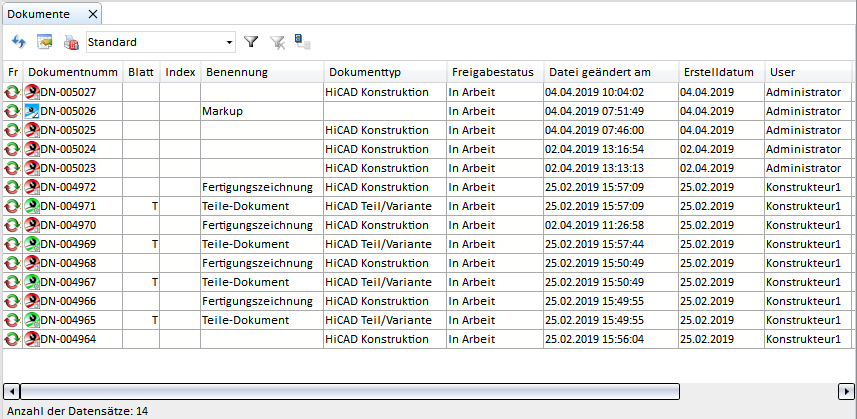Click markup document icon next to DN-005026

pyautogui.click(x=32, y=111)
